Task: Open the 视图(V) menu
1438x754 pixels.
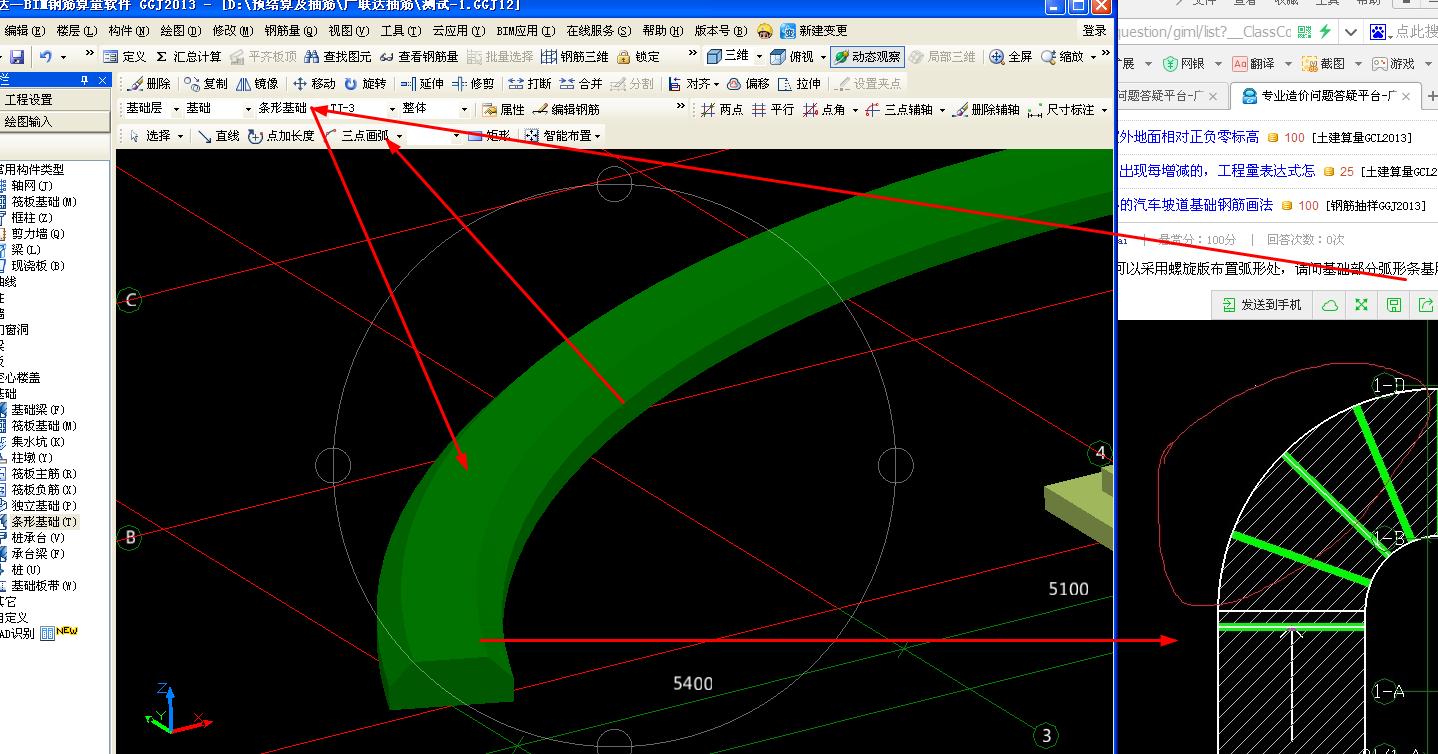Action: [x=349, y=31]
